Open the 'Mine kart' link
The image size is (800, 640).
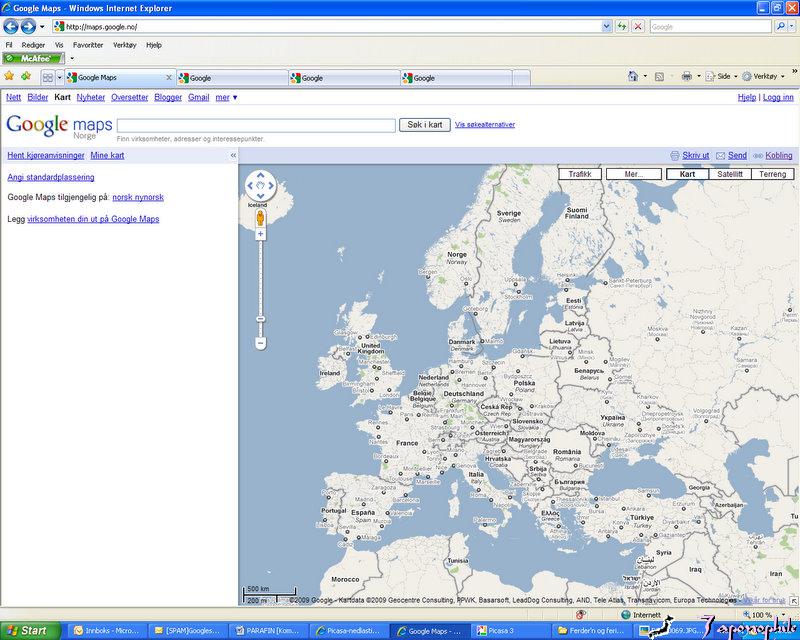[x=107, y=155]
